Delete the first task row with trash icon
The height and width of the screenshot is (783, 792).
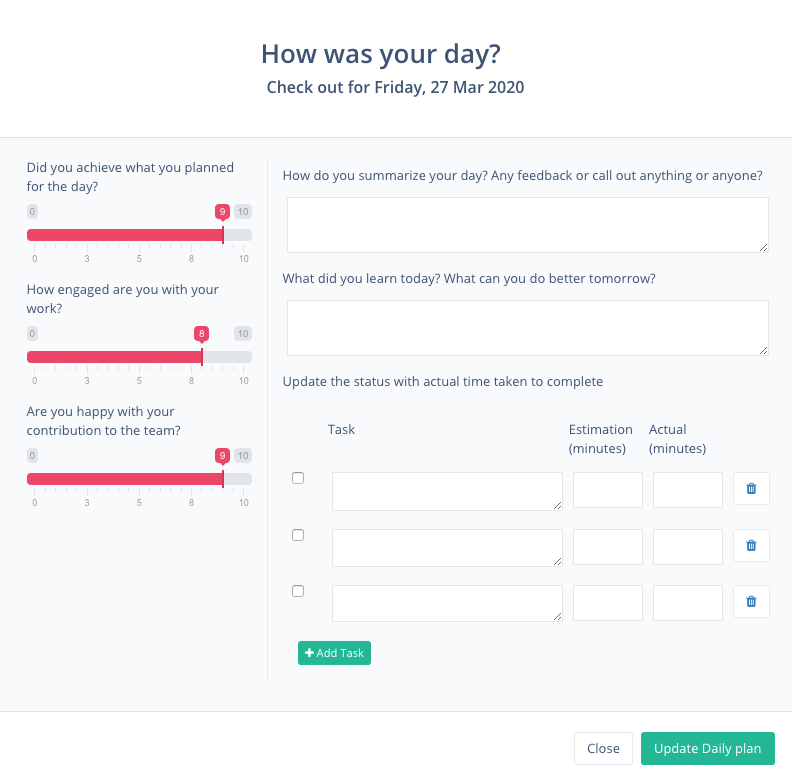(x=751, y=490)
